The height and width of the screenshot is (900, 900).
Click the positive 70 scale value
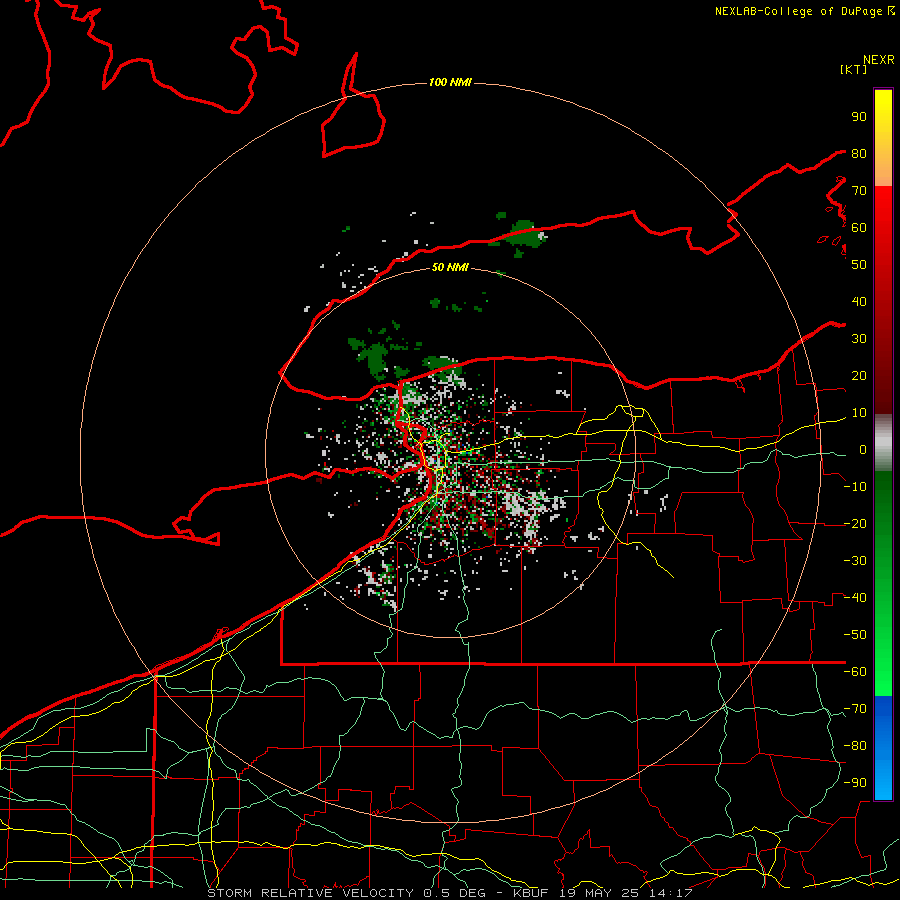click(859, 191)
